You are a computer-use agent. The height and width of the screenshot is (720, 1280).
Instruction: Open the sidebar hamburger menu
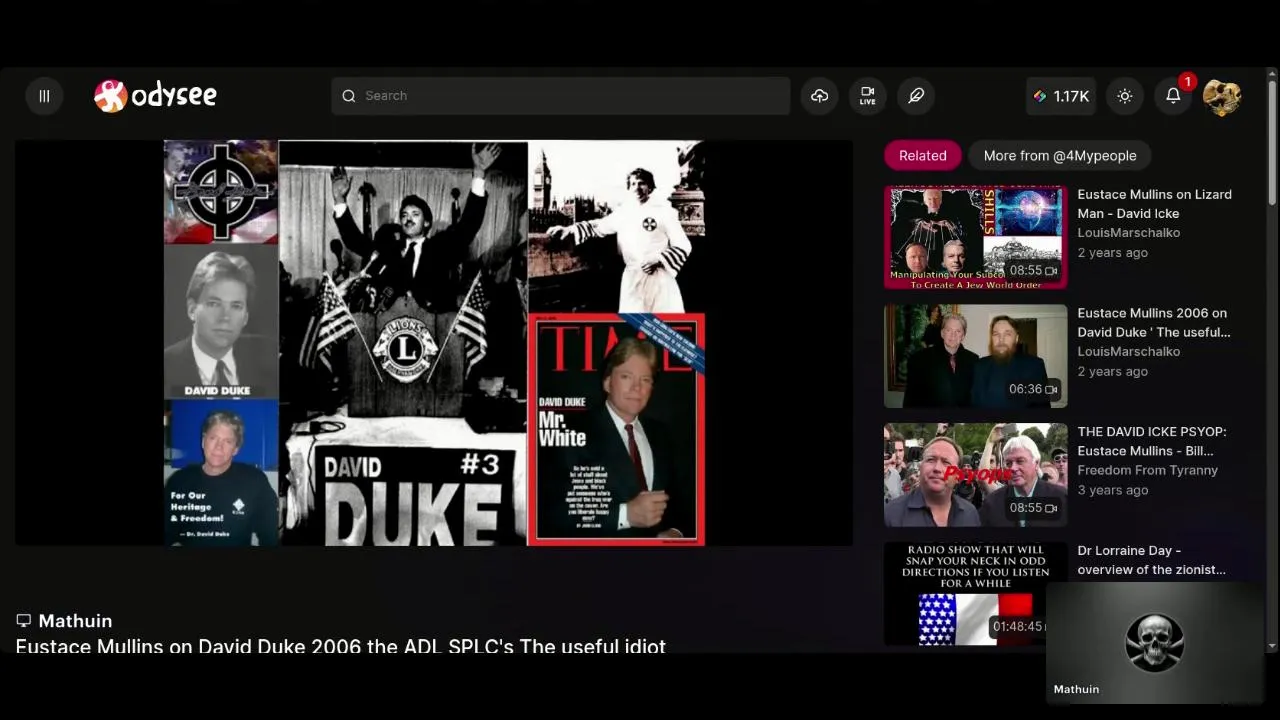(x=44, y=96)
